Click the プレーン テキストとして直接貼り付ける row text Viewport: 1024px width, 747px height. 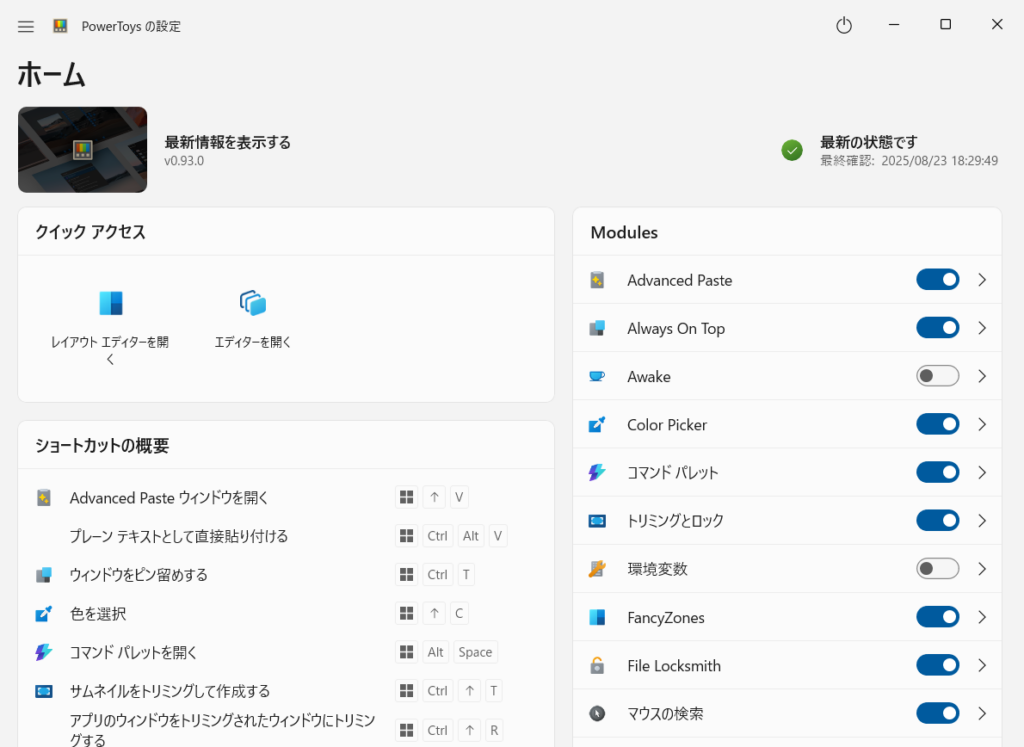pos(178,536)
